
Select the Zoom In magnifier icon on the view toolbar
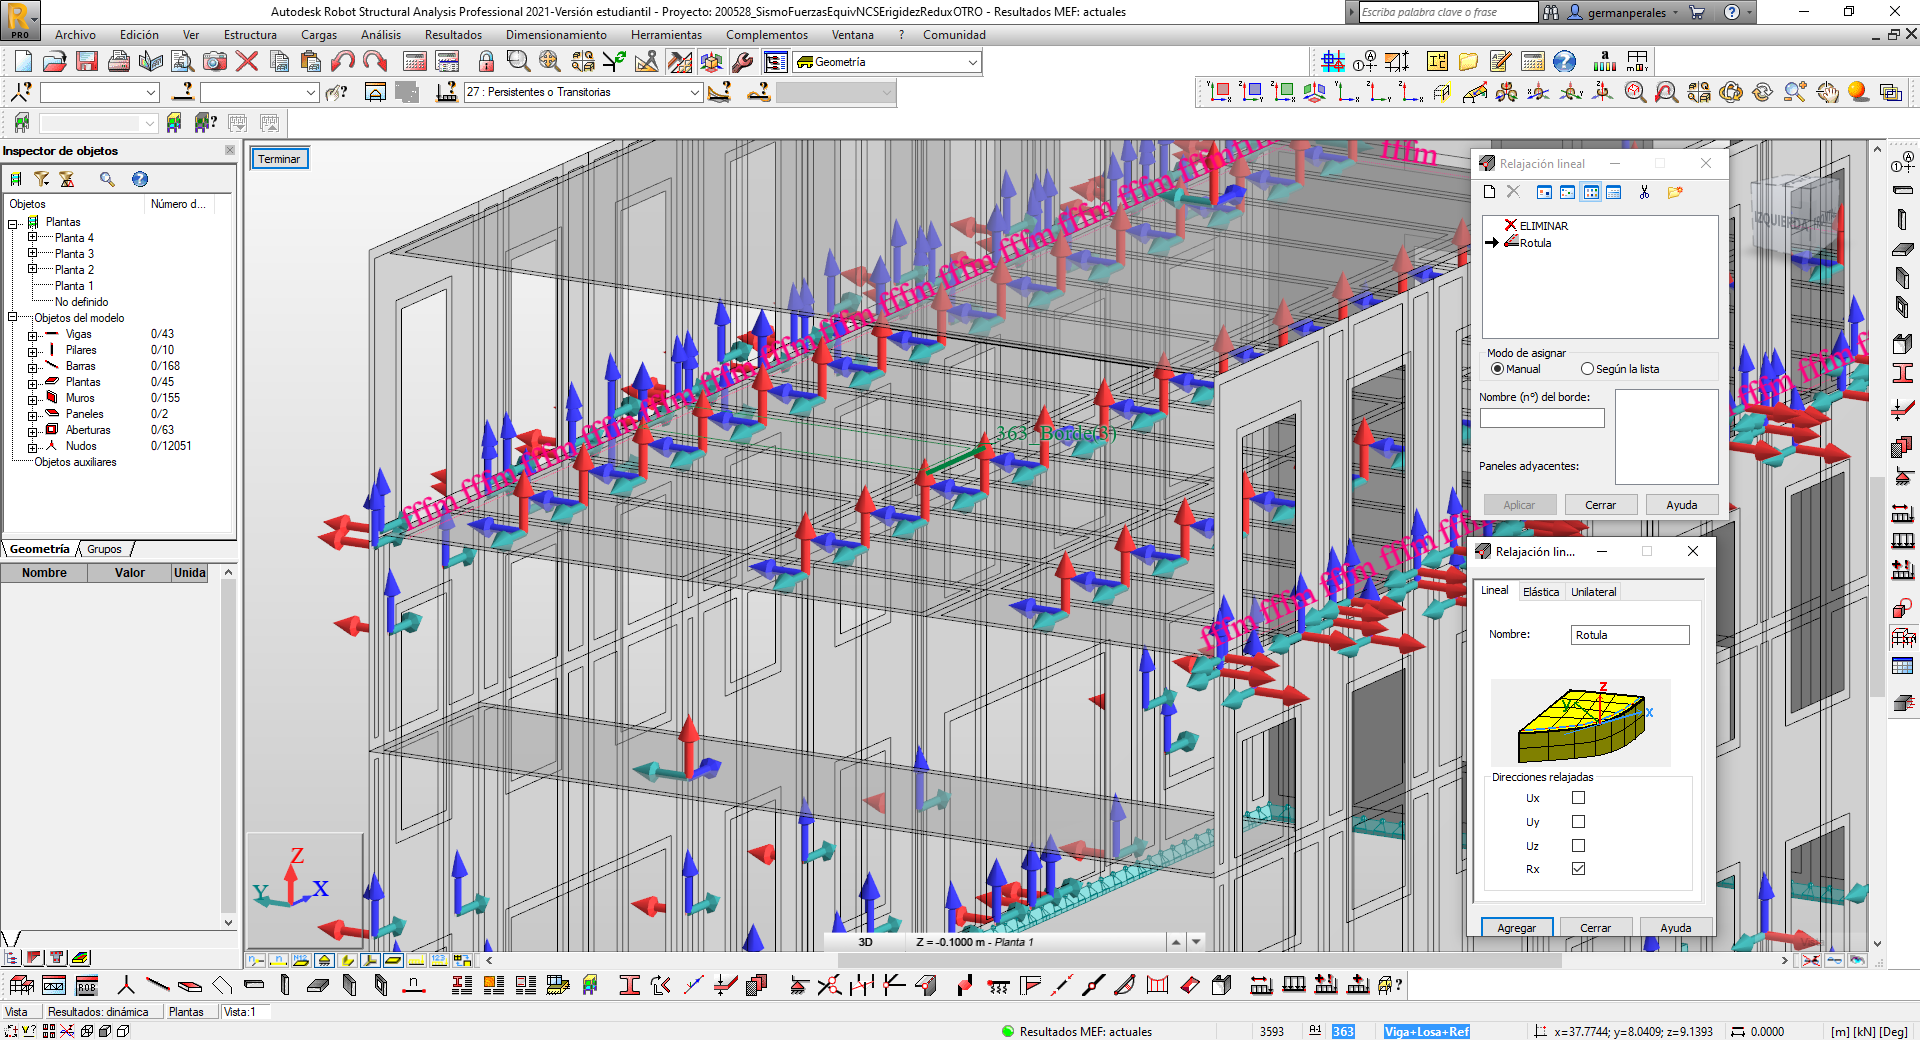(1793, 92)
